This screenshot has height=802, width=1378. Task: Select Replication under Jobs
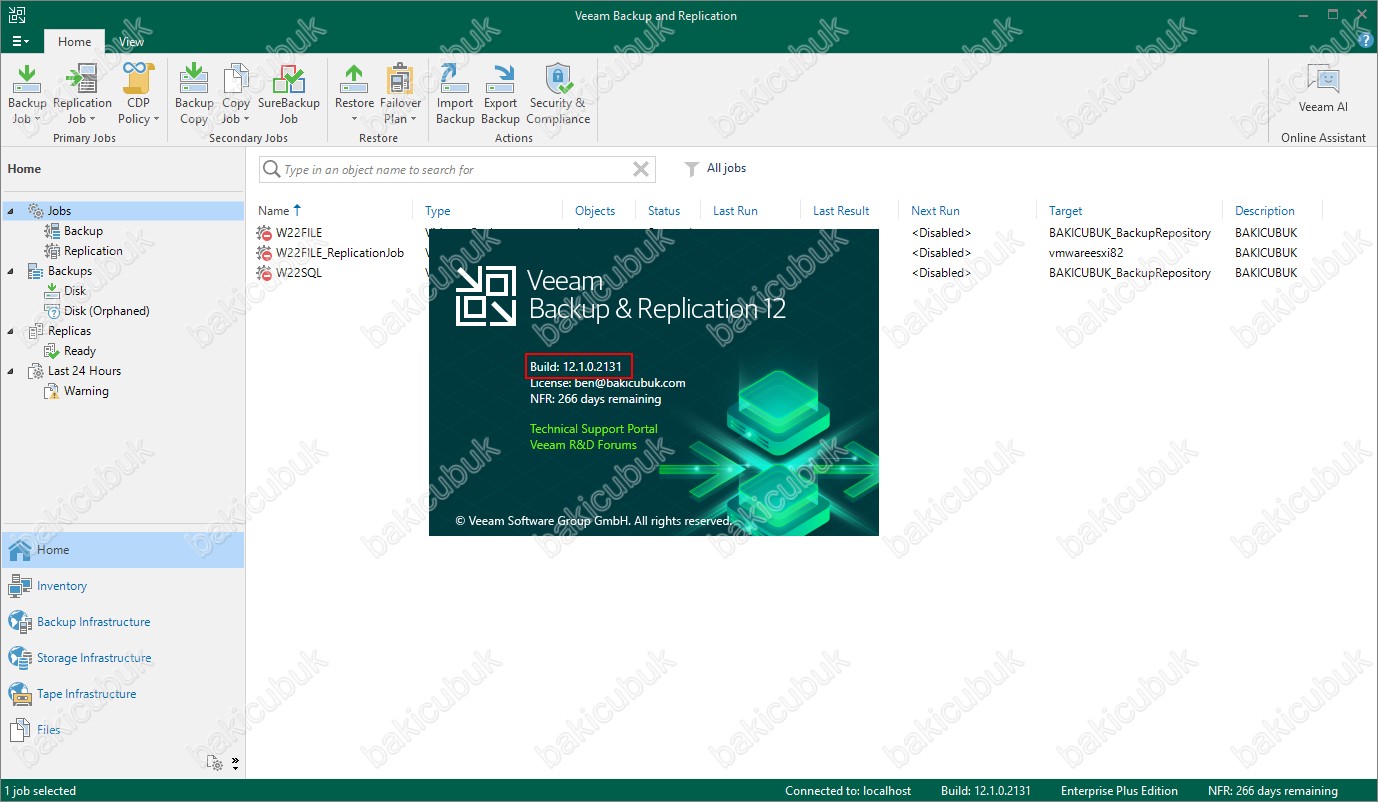pos(93,251)
